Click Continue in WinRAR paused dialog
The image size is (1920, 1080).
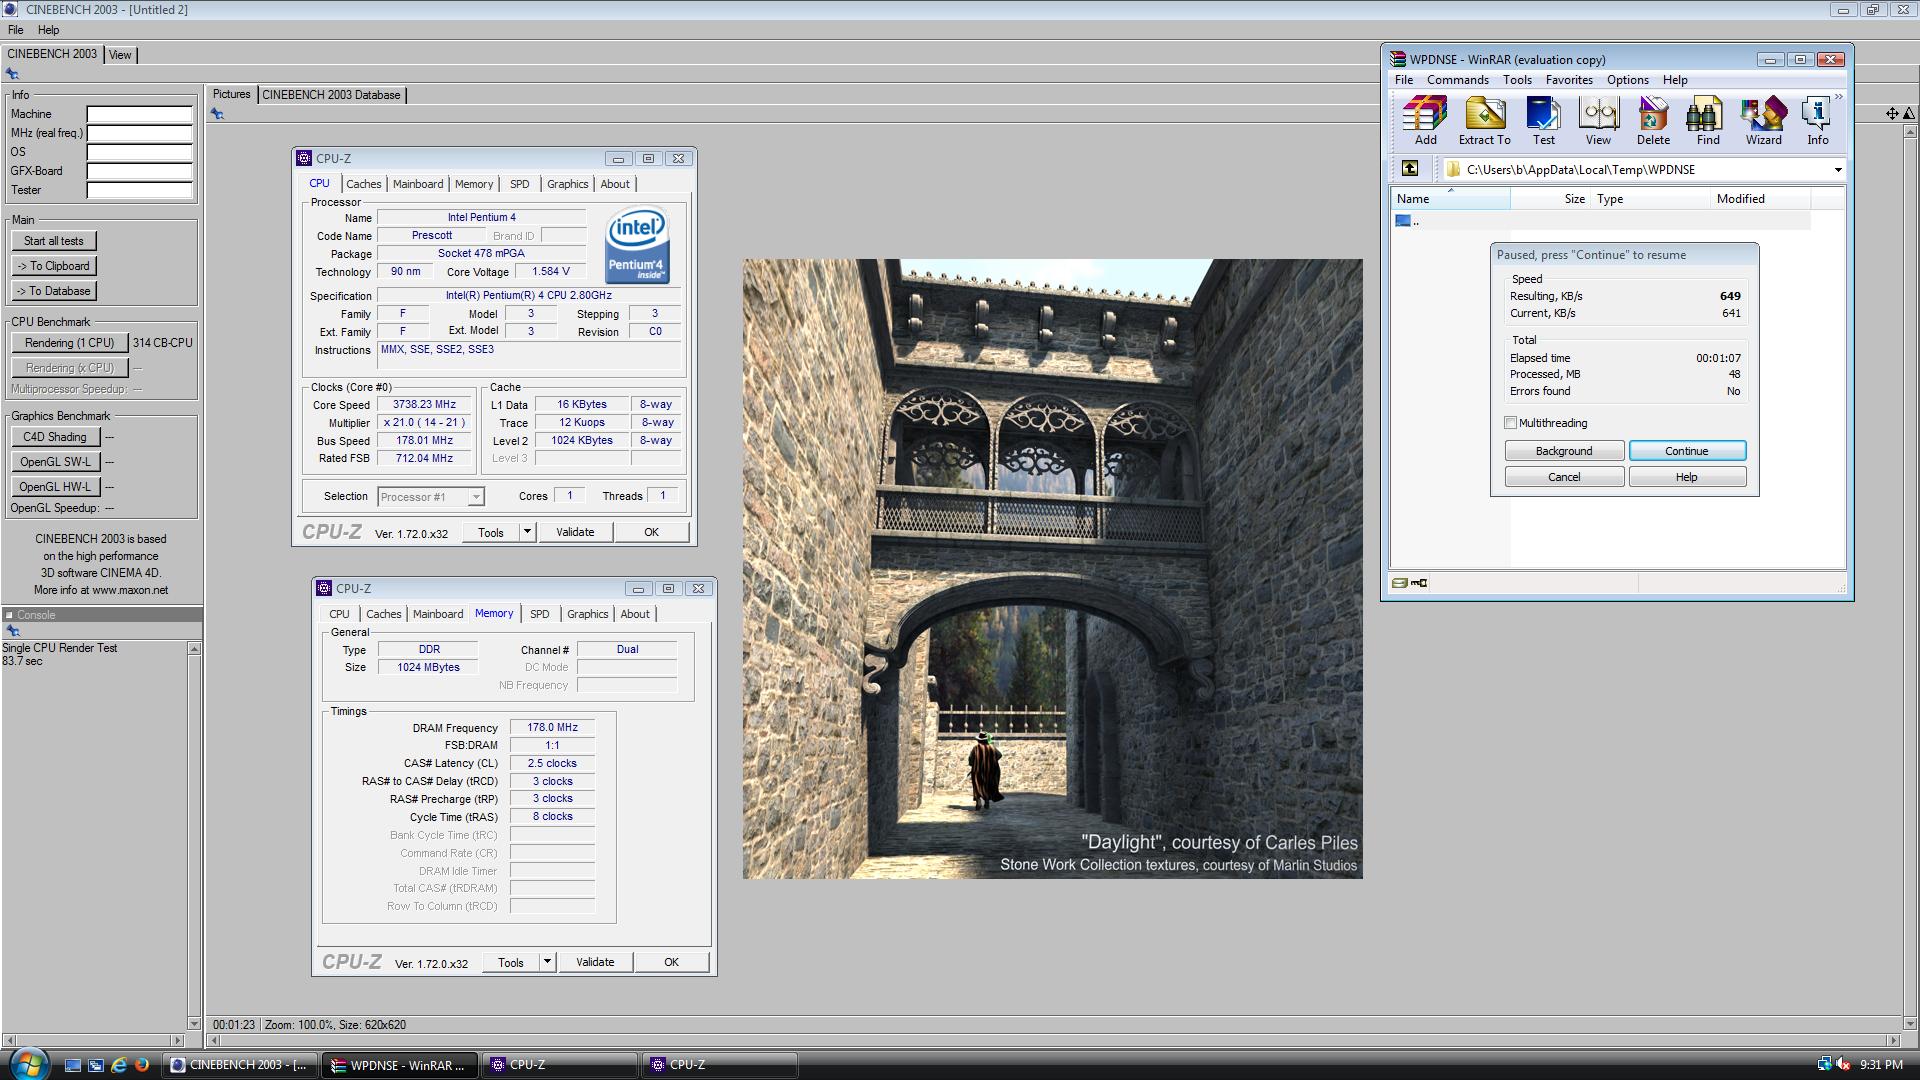pyautogui.click(x=1687, y=451)
